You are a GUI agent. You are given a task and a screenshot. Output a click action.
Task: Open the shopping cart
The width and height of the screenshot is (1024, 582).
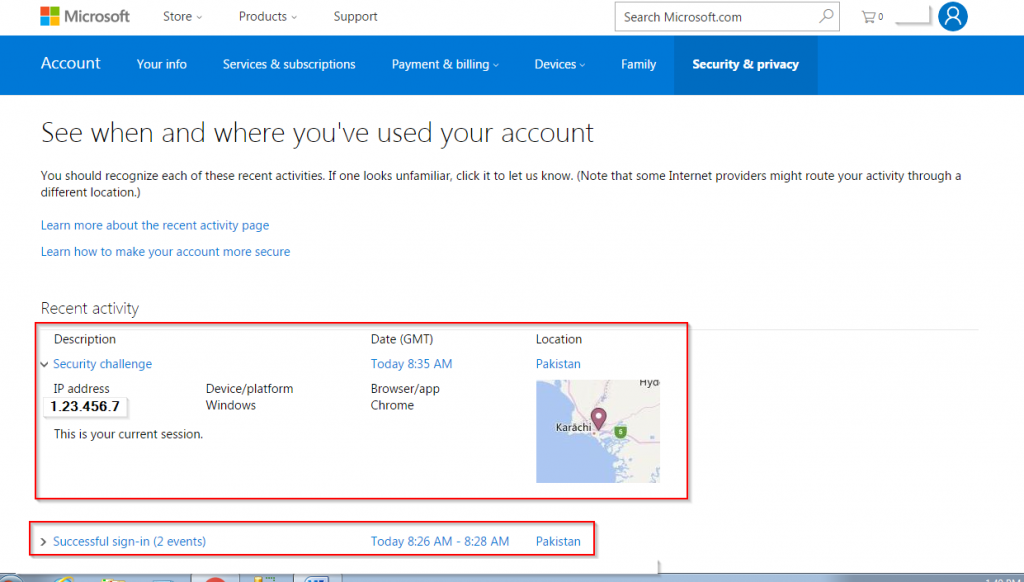click(x=871, y=17)
